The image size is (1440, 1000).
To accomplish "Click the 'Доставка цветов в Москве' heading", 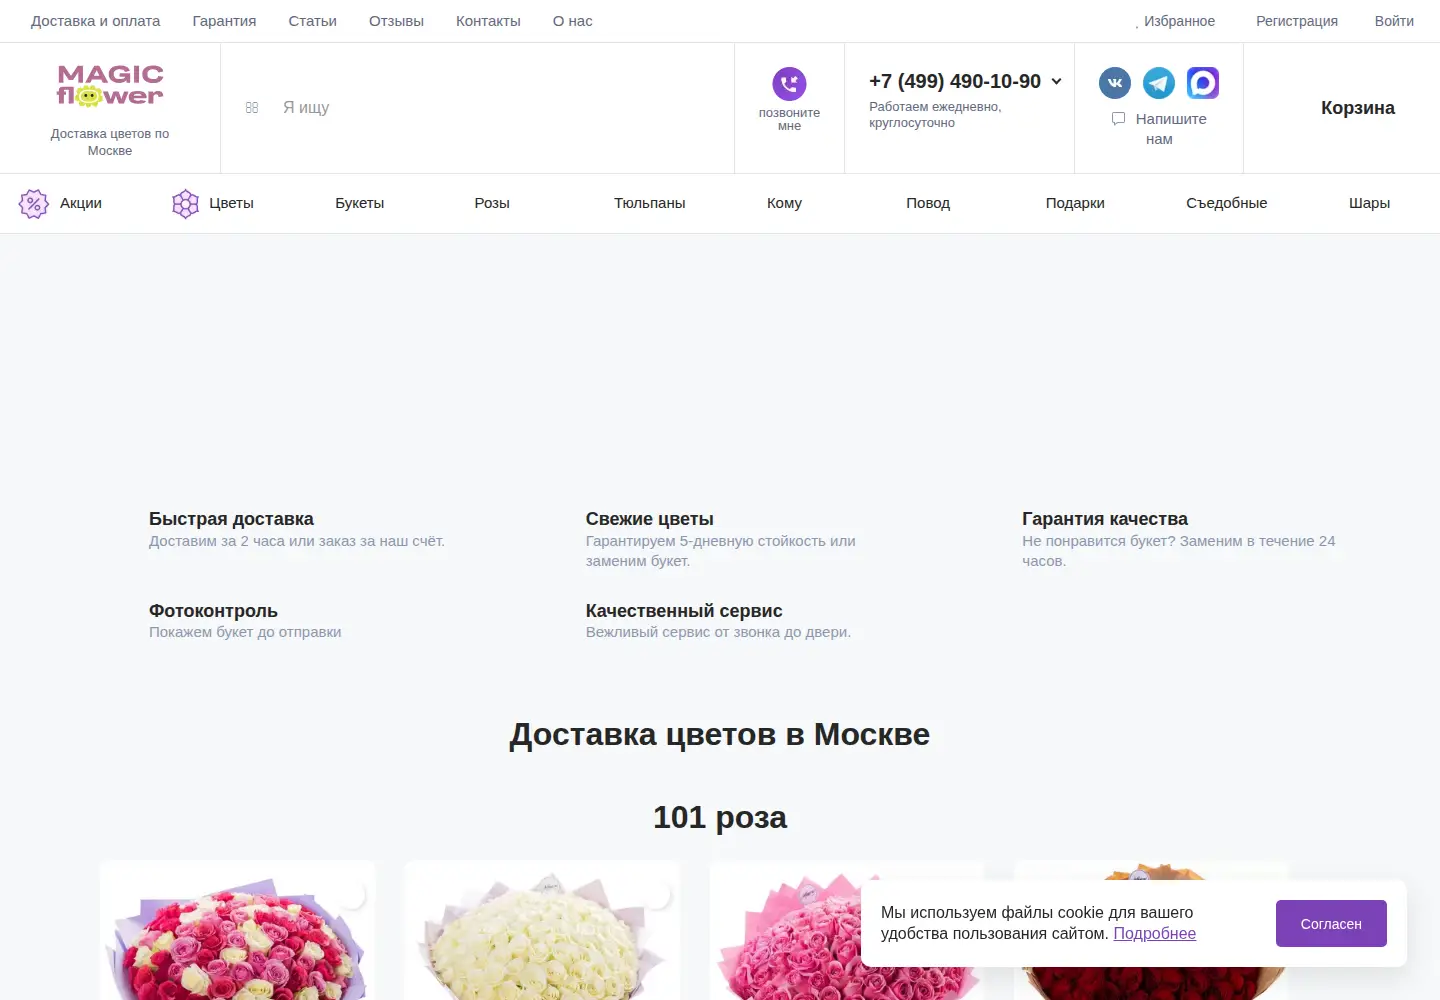I will click(720, 735).
